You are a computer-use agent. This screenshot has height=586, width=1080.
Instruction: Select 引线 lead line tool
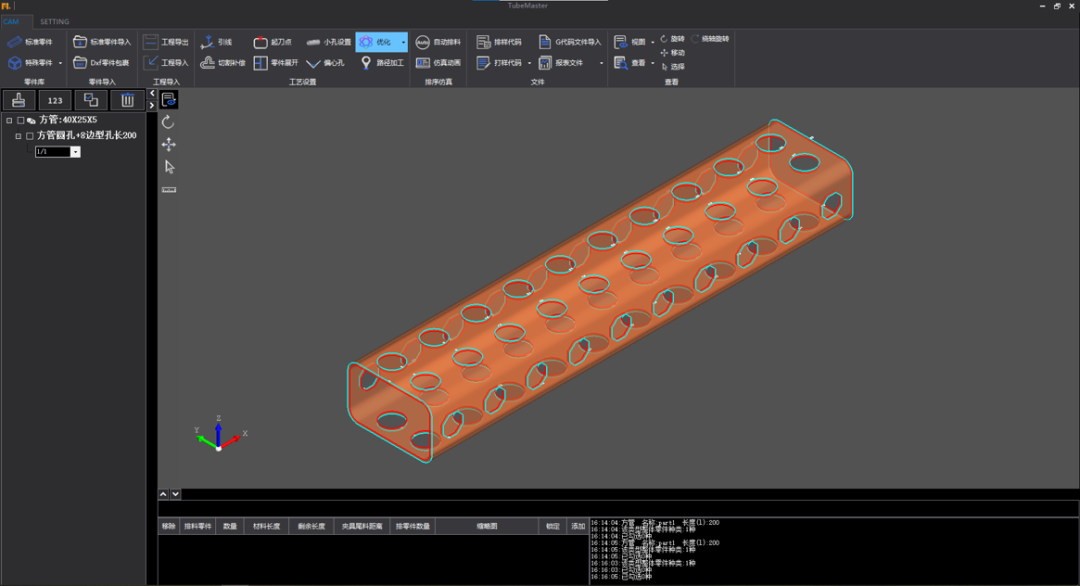pyautogui.click(x=216, y=42)
